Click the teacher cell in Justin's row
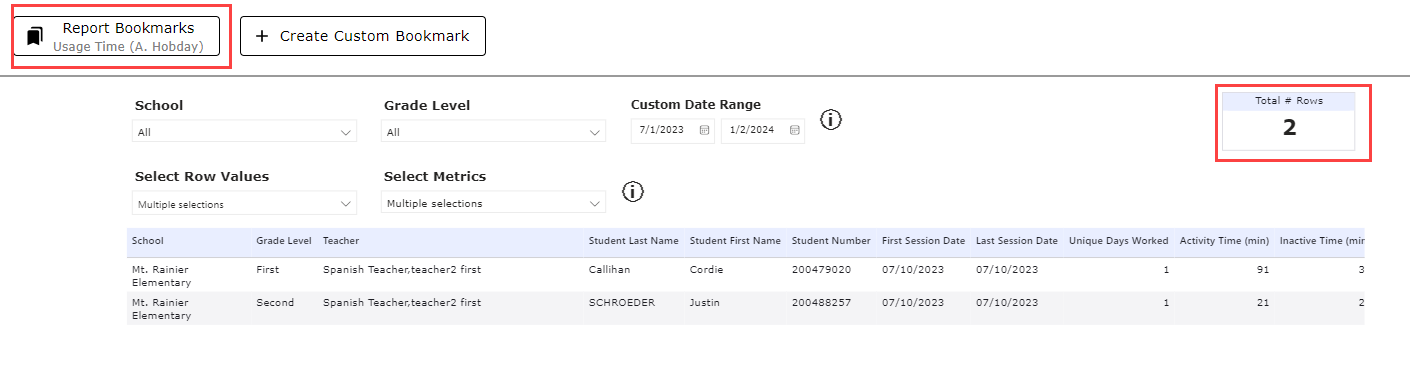The width and height of the screenshot is (1410, 365). tap(402, 303)
